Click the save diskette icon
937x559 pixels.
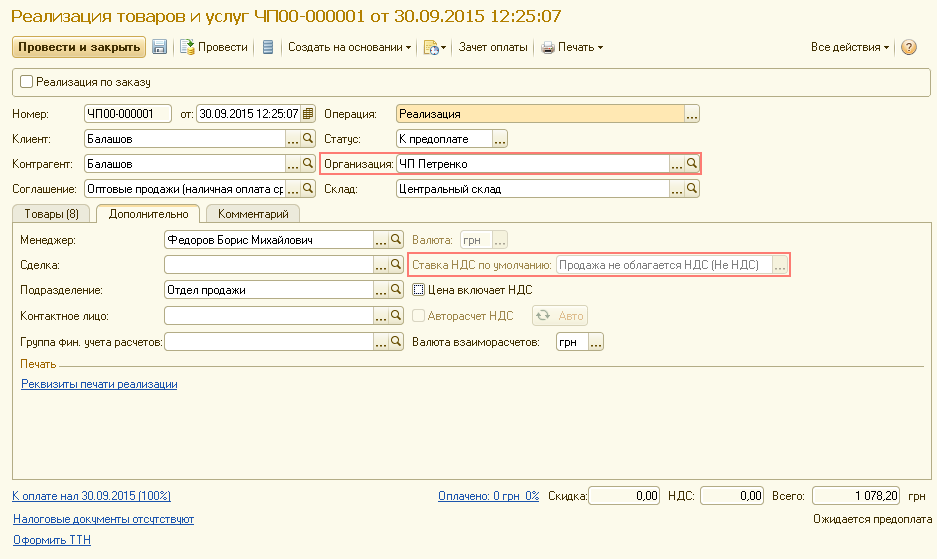pos(159,47)
